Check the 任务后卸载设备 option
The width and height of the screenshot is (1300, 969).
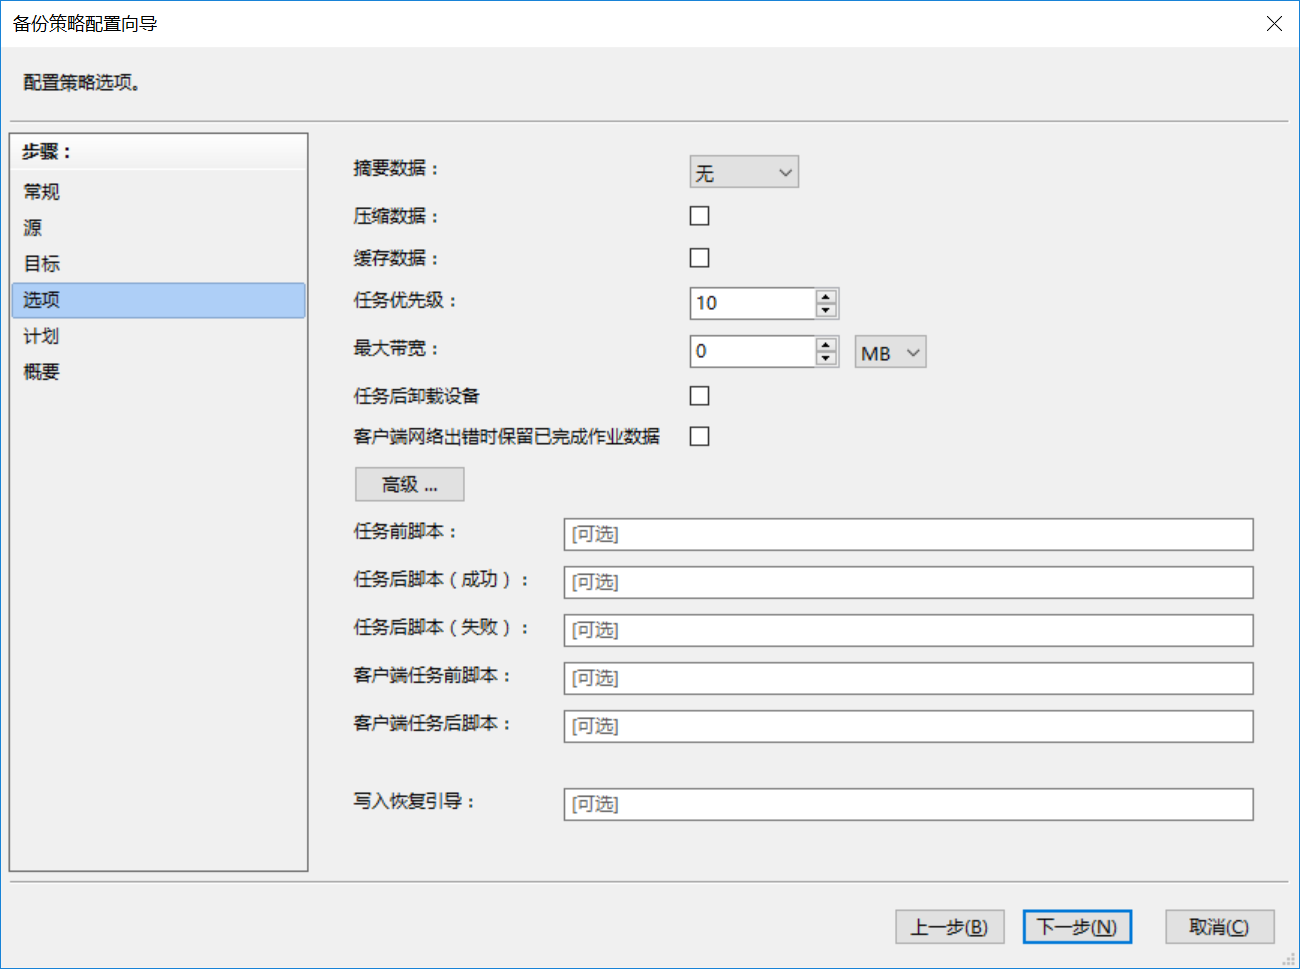[700, 396]
